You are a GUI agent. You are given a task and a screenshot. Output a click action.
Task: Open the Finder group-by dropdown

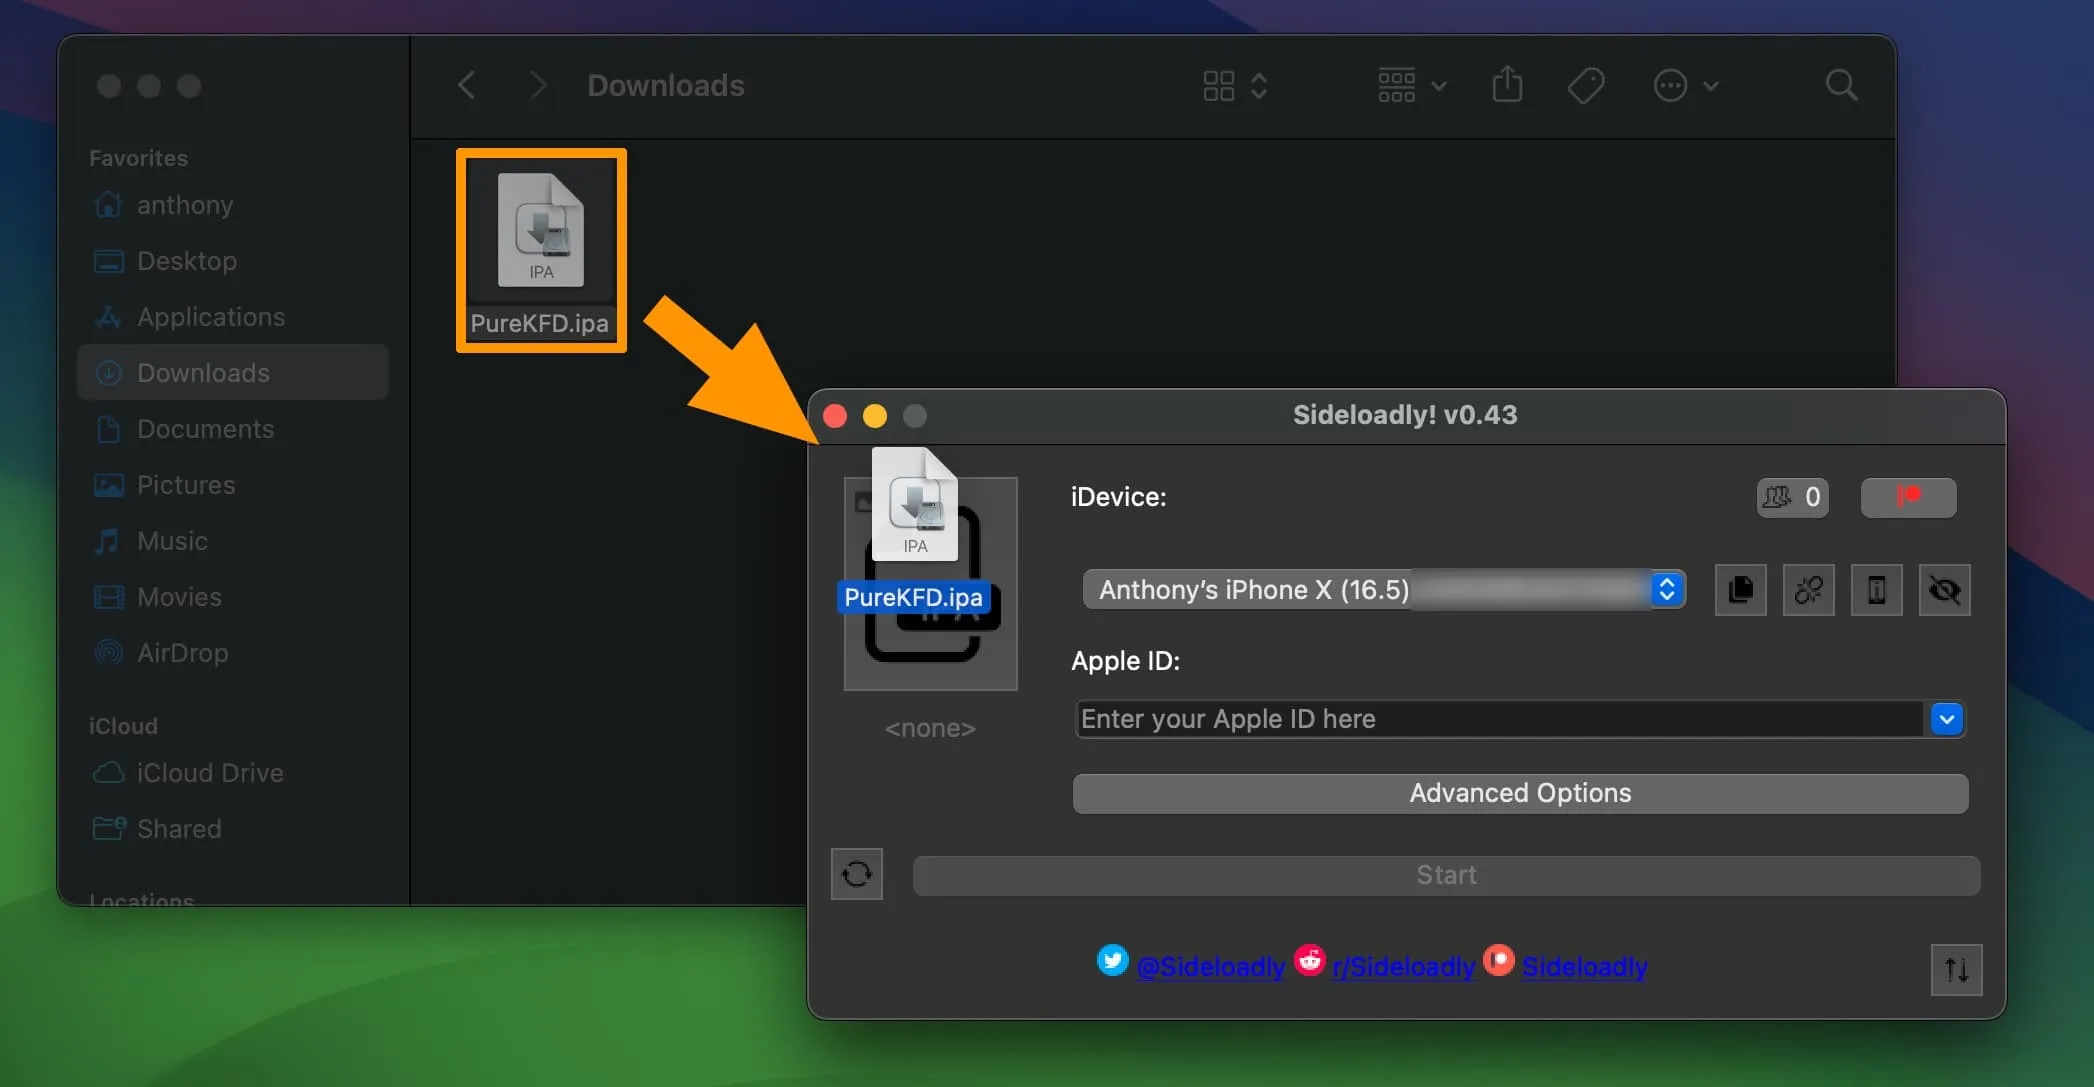pyautogui.click(x=1412, y=86)
